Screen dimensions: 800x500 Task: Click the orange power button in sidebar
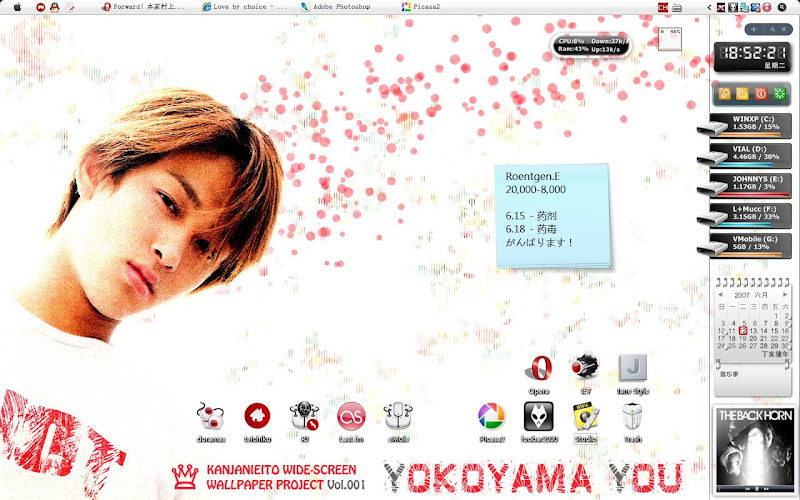[x=742, y=94]
